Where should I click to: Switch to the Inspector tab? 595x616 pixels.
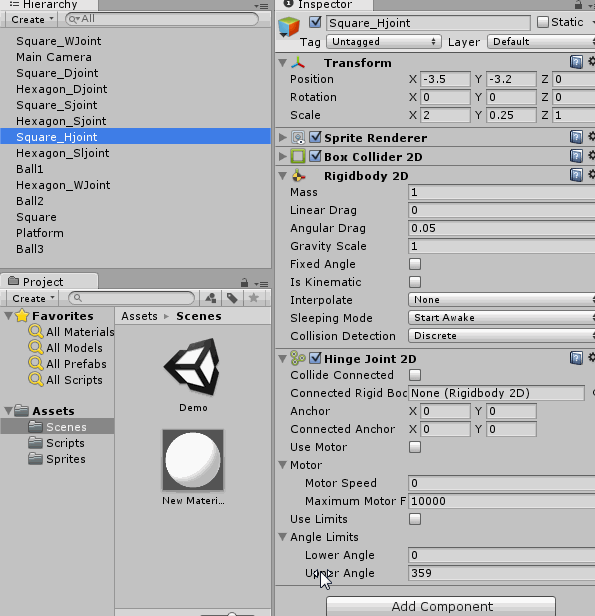pyautogui.click(x=324, y=5)
